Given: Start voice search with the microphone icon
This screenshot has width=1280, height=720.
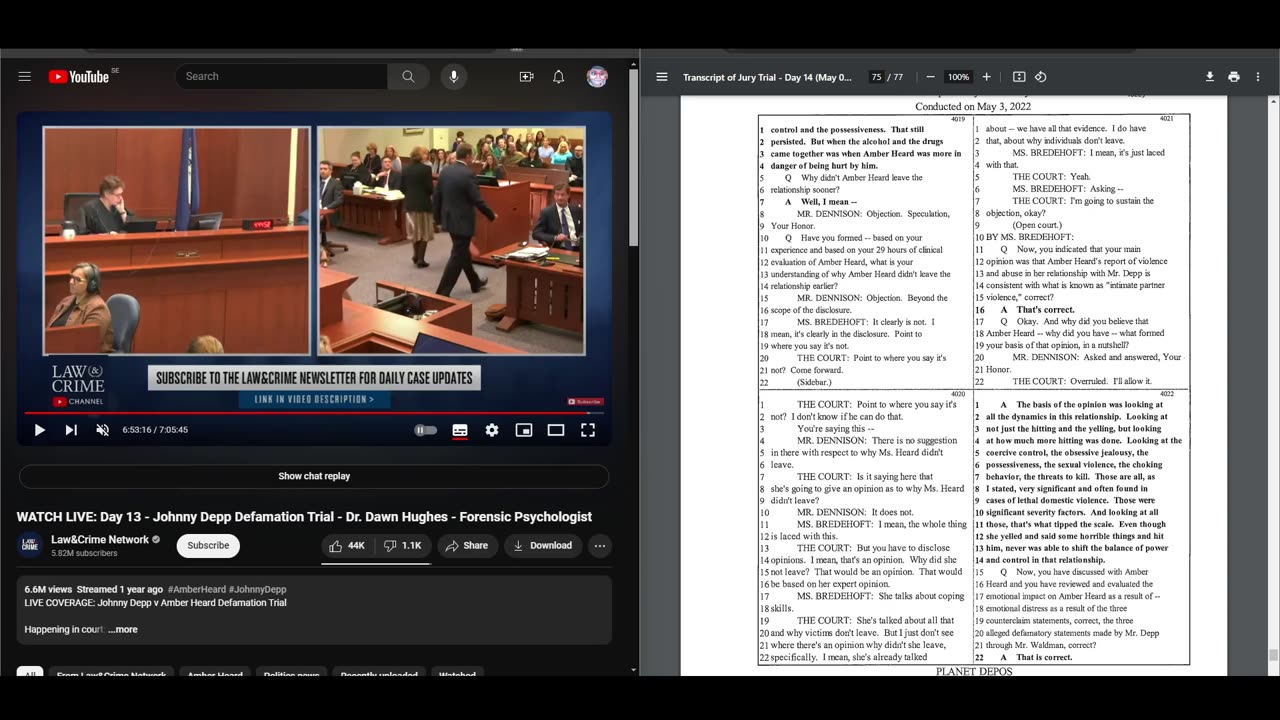Looking at the screenshot, I should (x=454, y=77).
